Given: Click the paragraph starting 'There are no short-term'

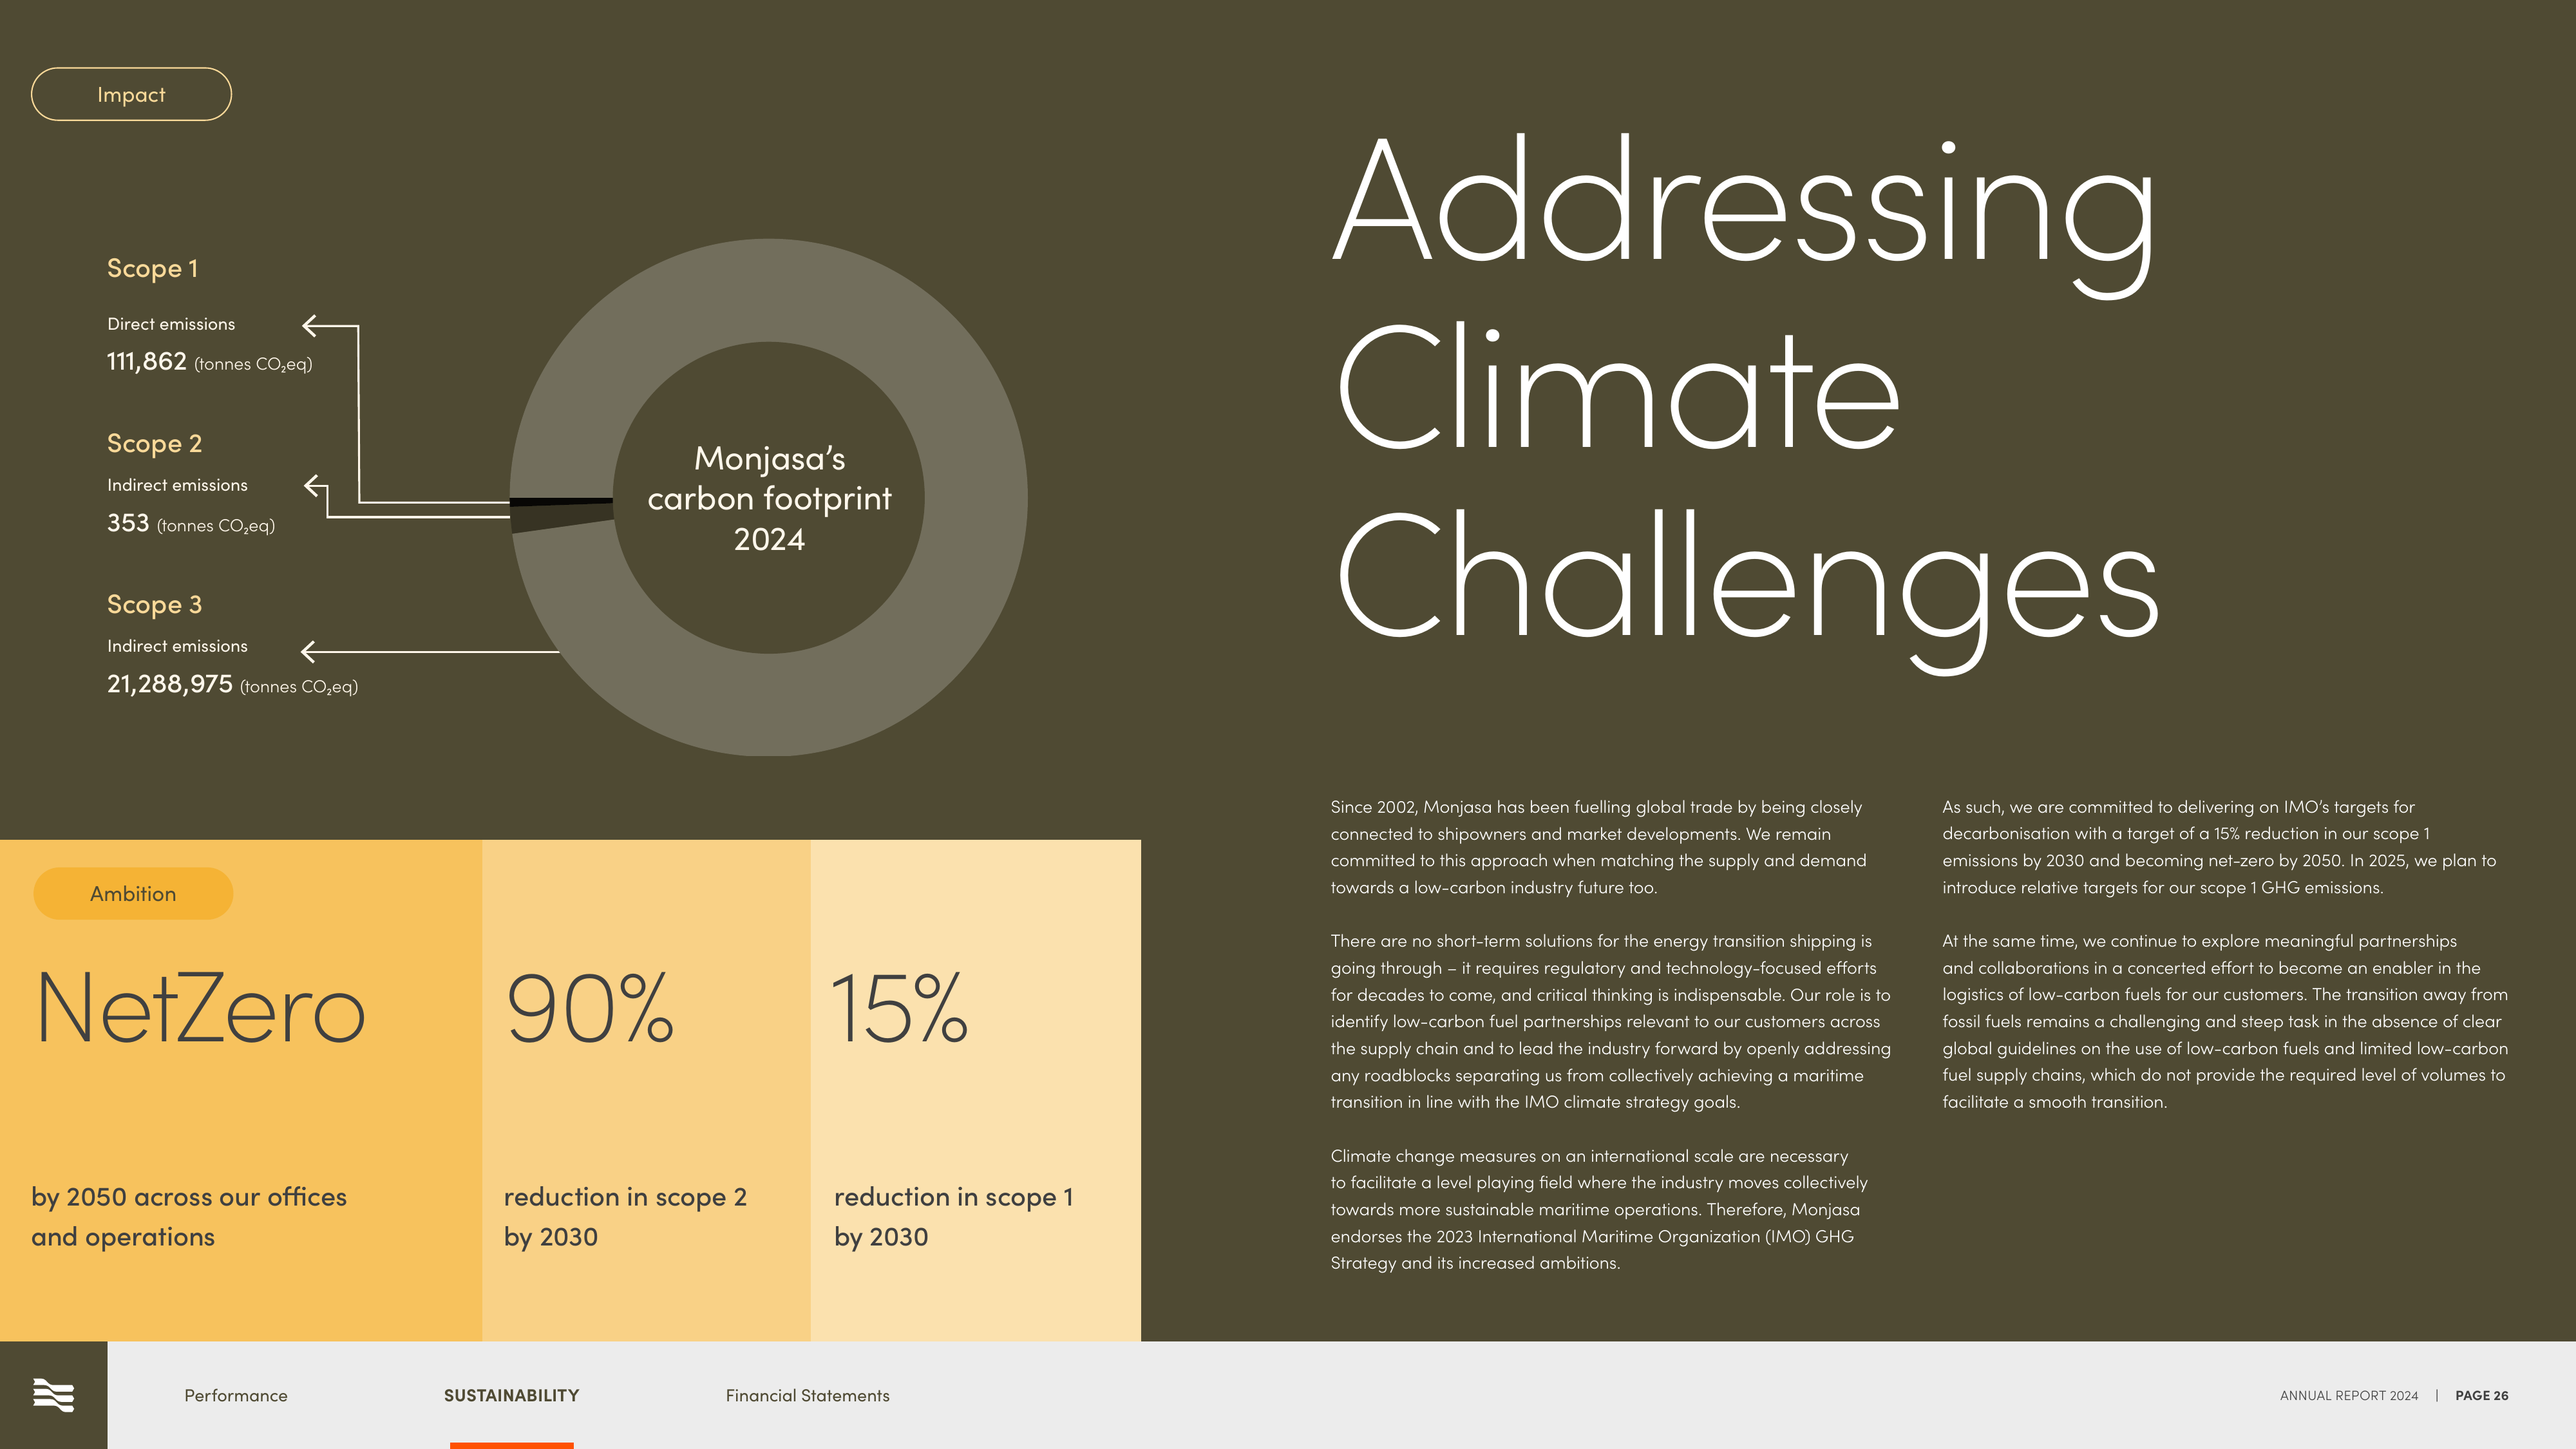Looking at the screenshot, I should pyautogui.click(x=1610, y=1021).
